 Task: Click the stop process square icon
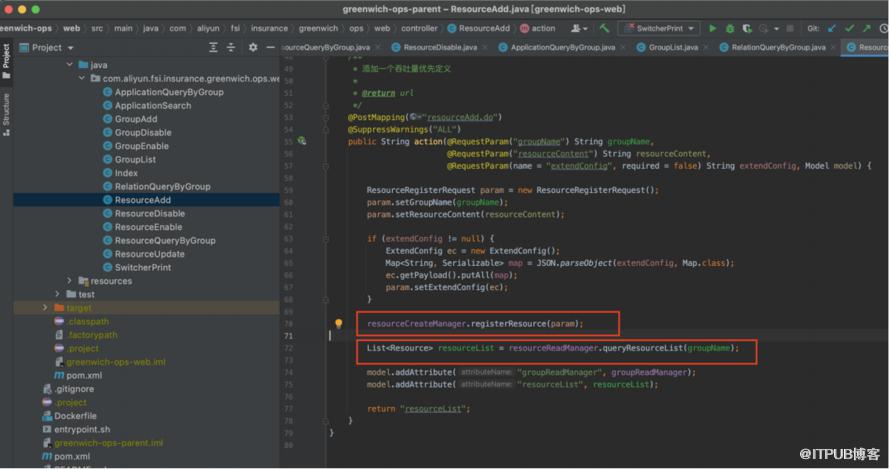tap(790, 28)
